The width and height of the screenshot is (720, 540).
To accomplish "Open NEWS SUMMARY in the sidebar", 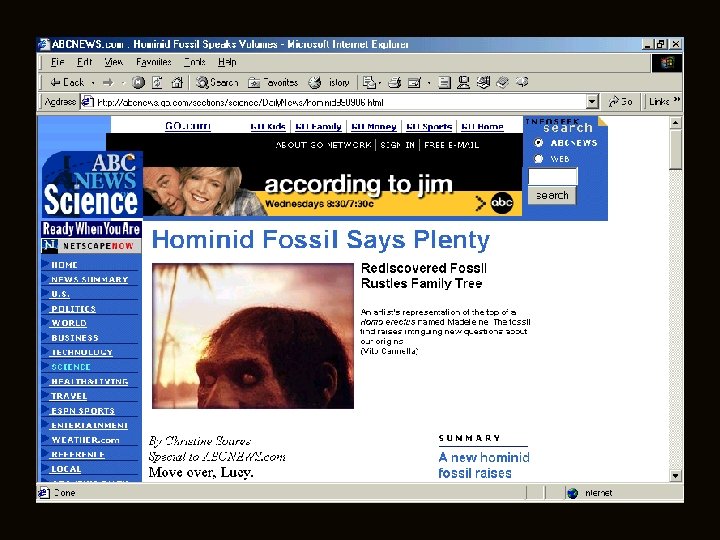I will (x=90, y=279).
